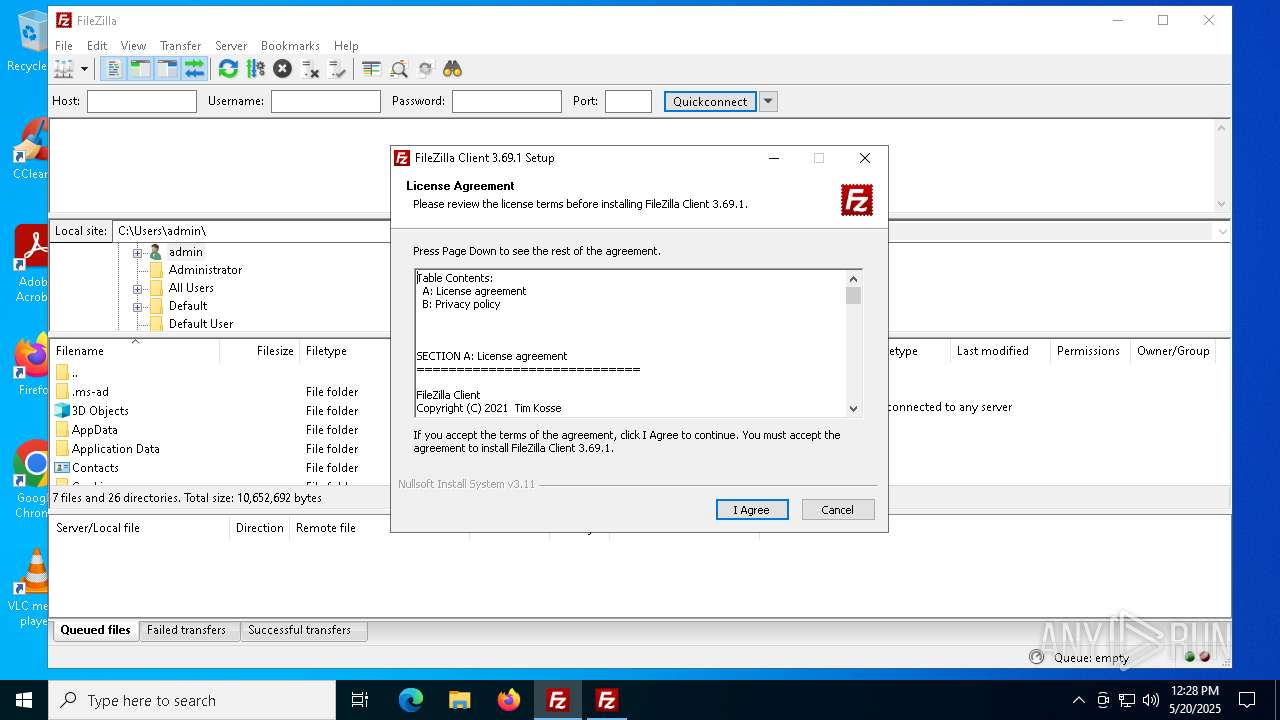Open File Explorer from the taskbar
The width and height of the screenshot is (1280, 720).
click(x=459, y=700)
